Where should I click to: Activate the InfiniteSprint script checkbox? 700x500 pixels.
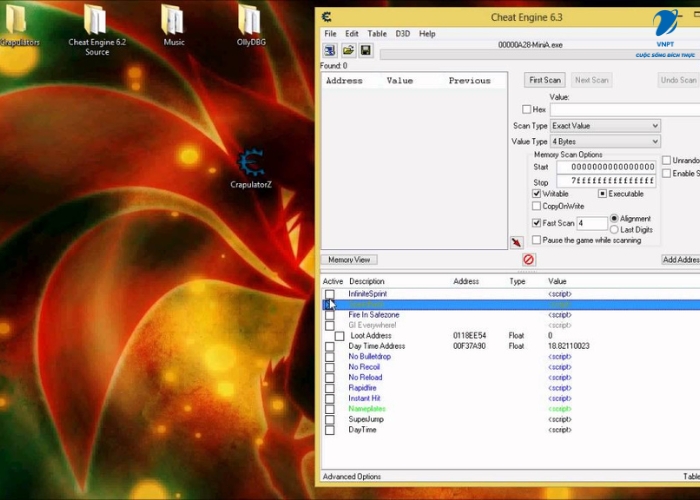[x=329, y=294]
